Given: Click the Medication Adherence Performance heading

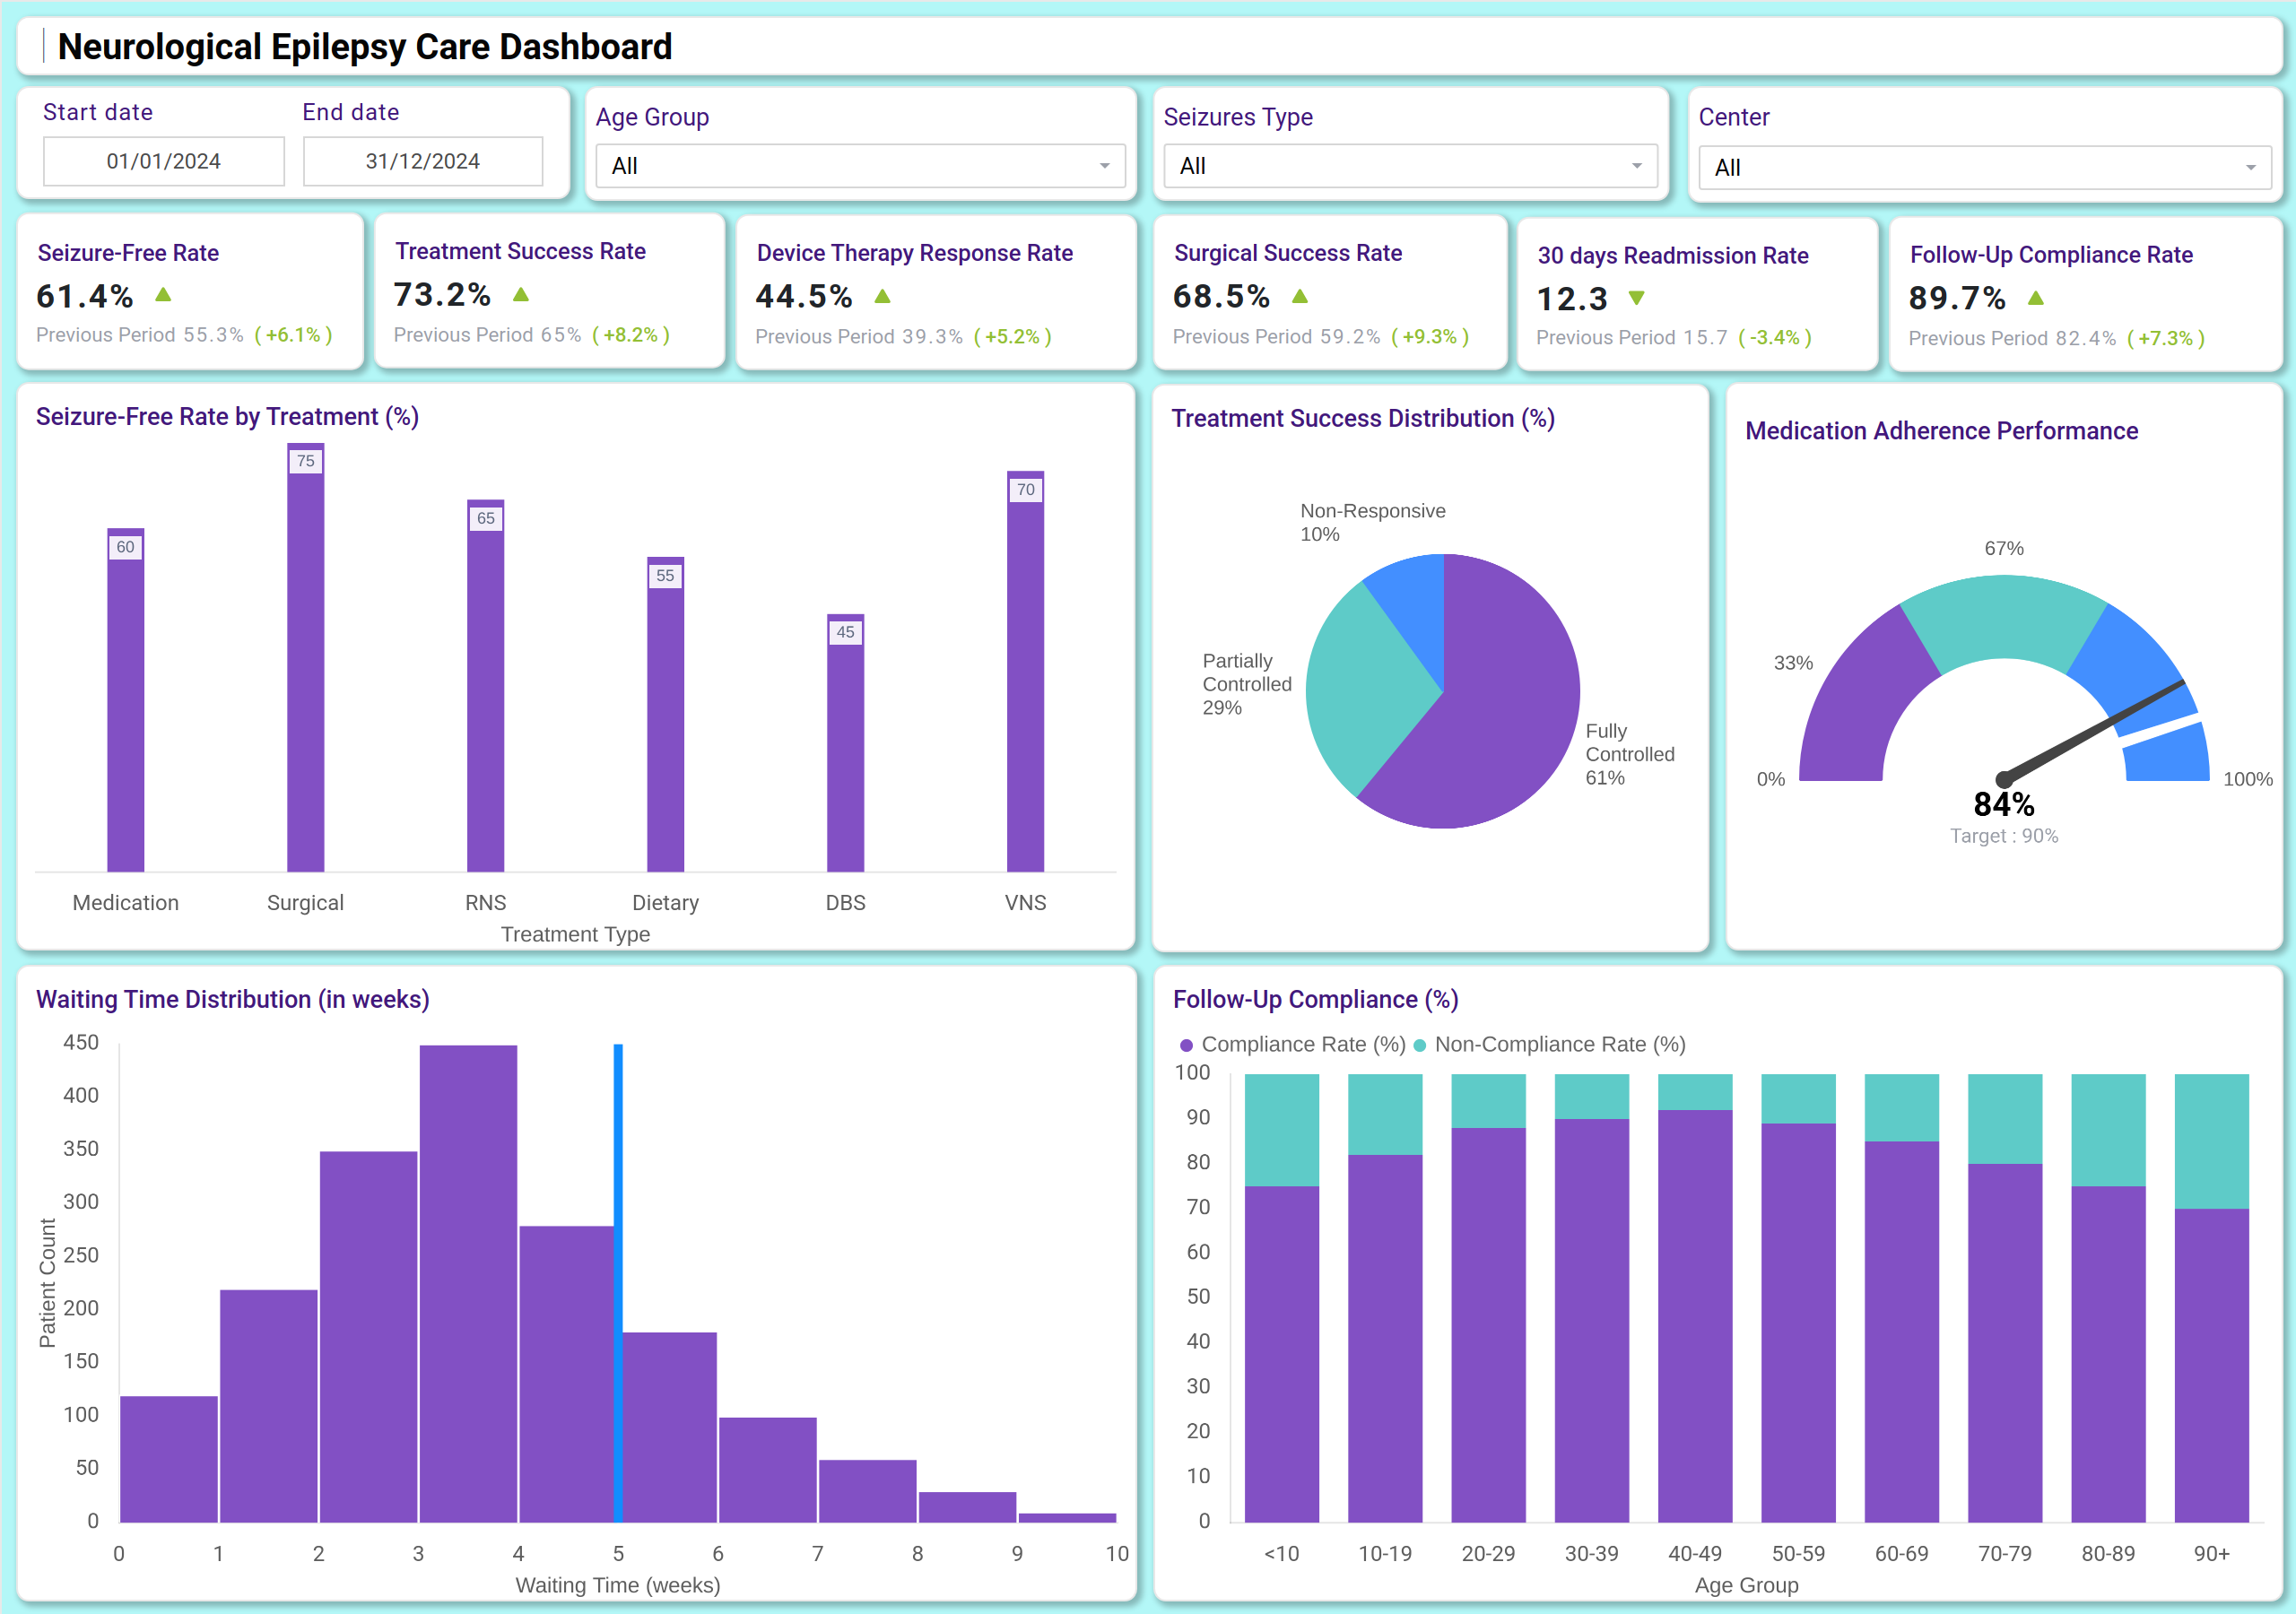Looking at the screenshot, I should pos(1942,431).
